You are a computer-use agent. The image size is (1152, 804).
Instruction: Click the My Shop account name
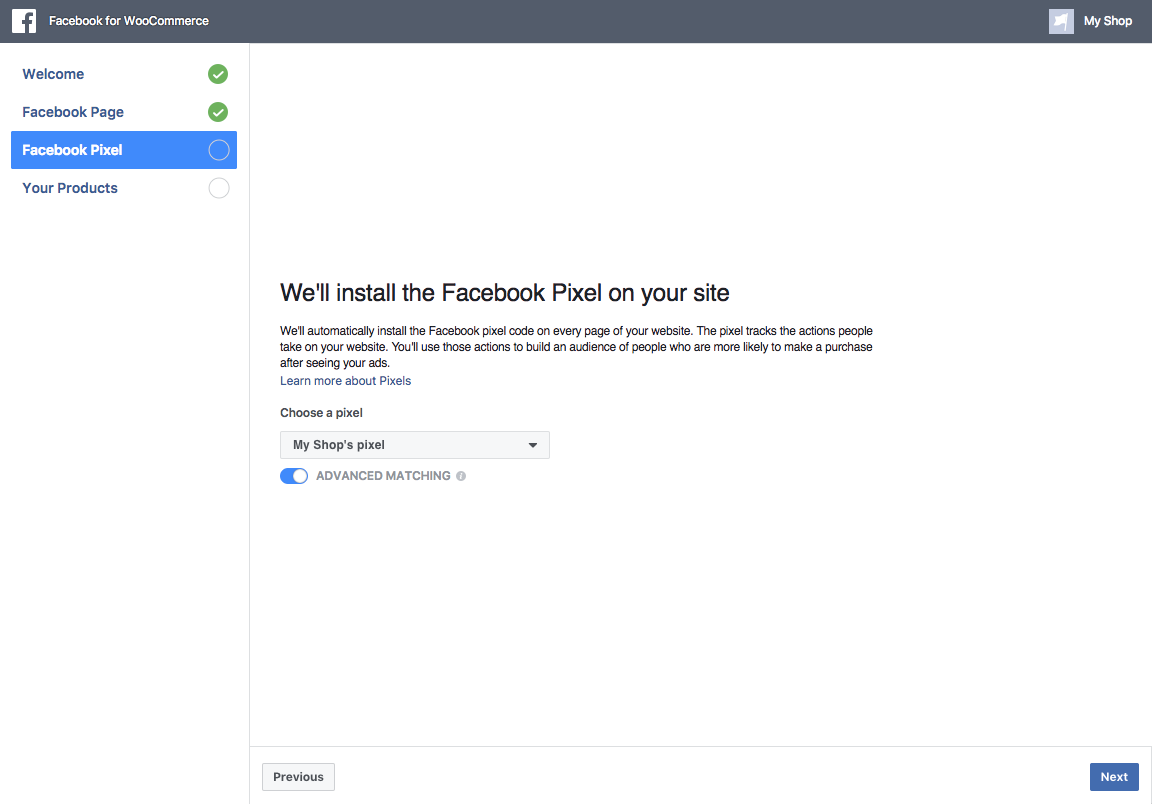pyautogui.click(x=1107, y=21)
